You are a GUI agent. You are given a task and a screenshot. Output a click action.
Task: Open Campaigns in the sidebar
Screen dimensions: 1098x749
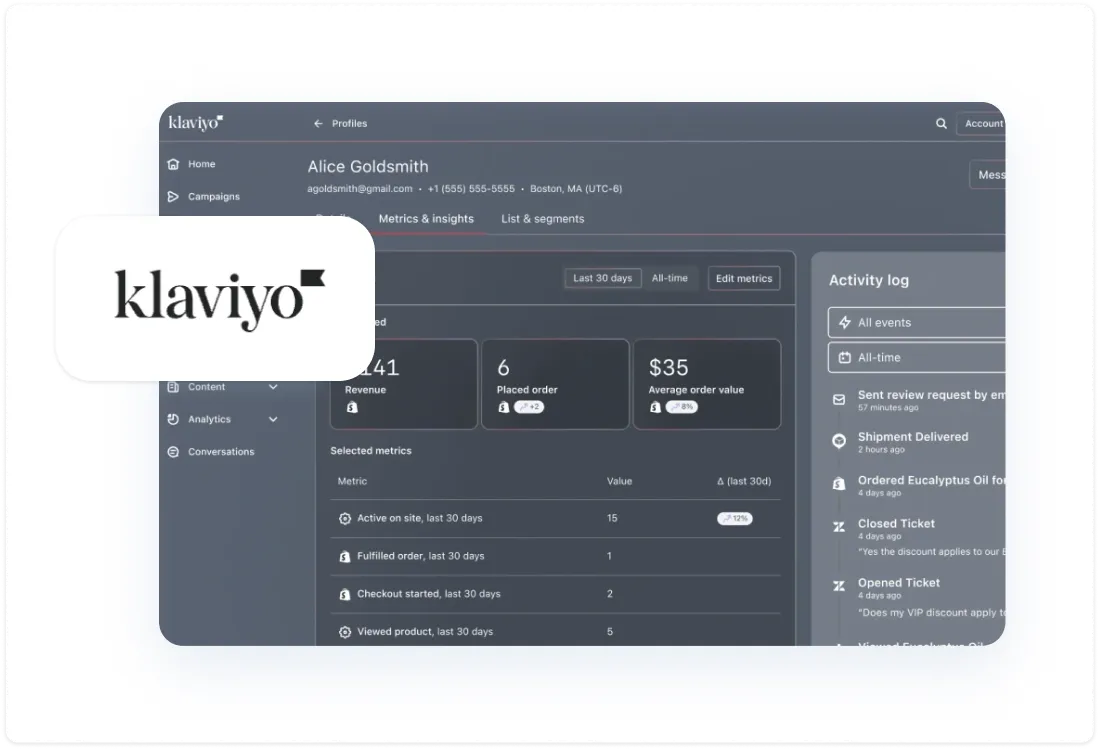pyautogui.click(x=214, y=197)
